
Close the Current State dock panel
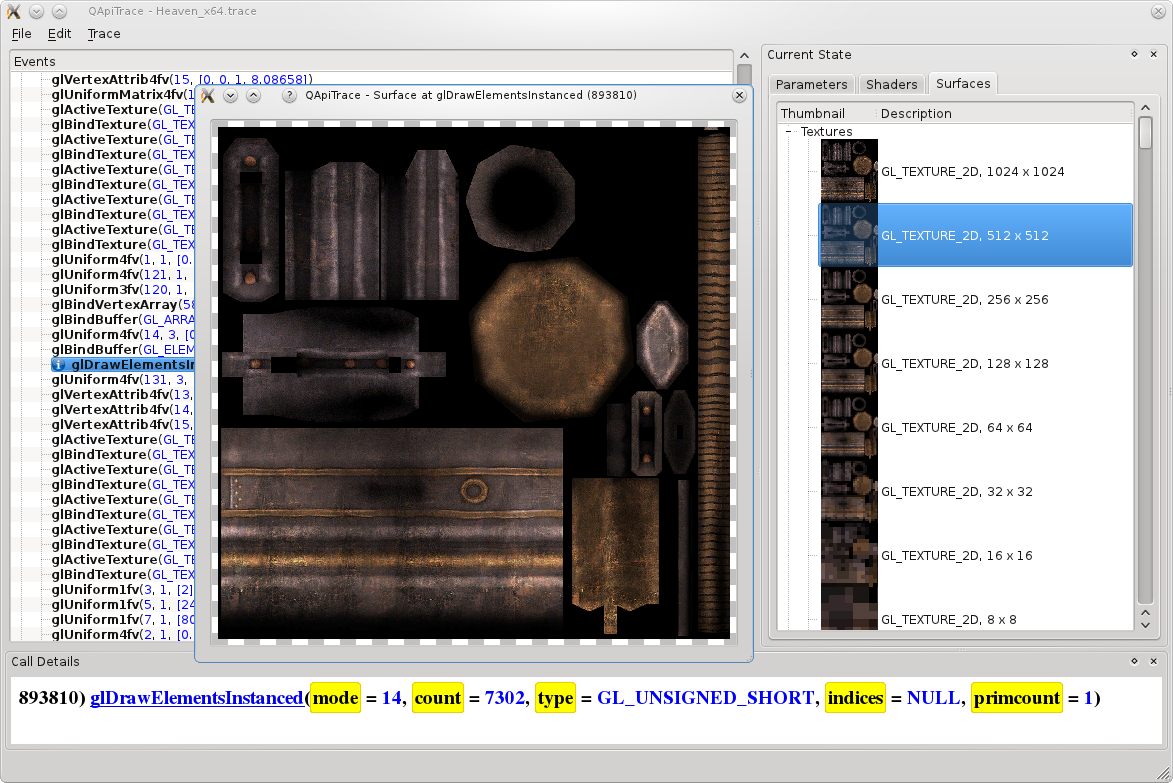click(x=1153, y=55)
